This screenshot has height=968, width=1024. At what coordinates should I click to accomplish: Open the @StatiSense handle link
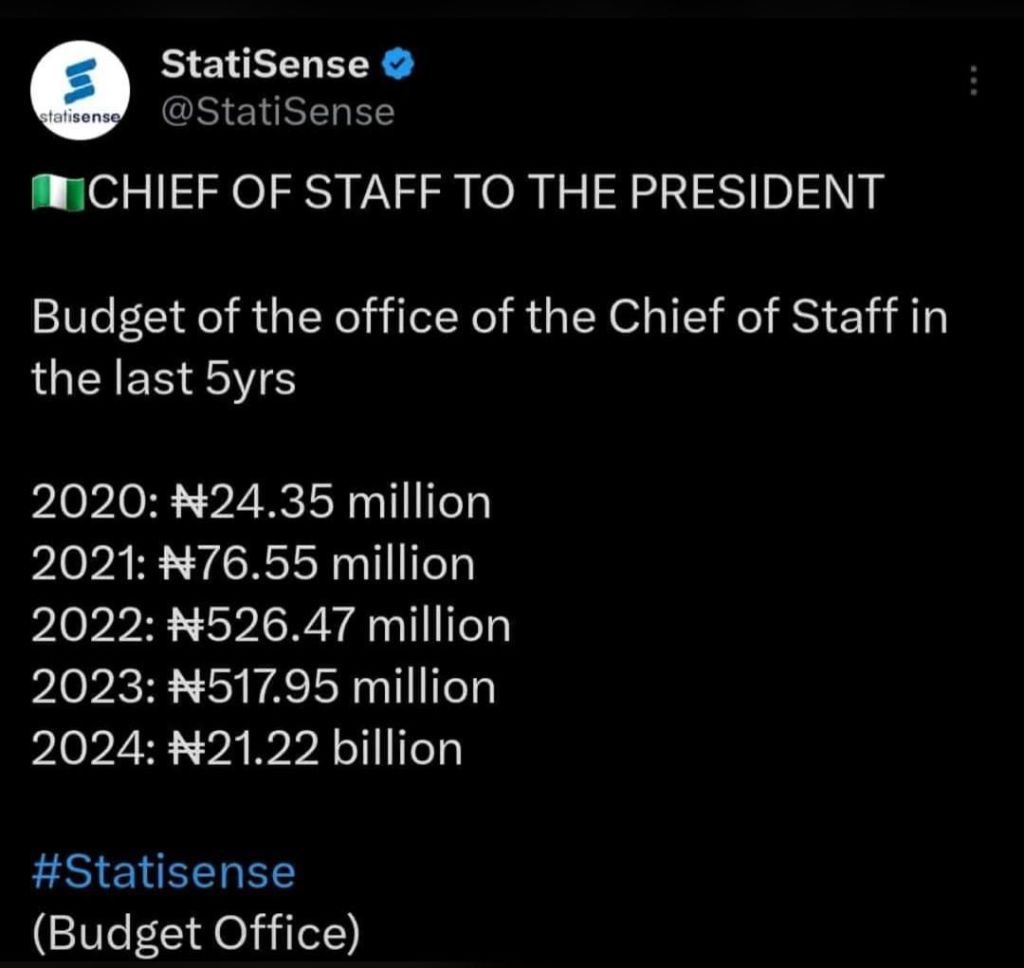(278, 112)
